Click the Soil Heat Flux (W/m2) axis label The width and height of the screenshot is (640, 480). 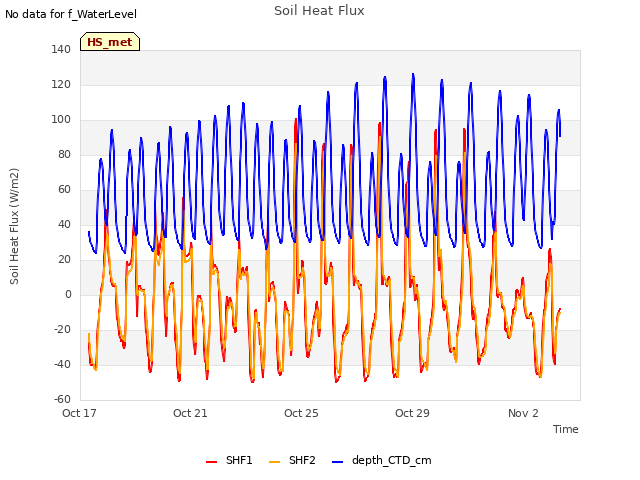point(14,226)
